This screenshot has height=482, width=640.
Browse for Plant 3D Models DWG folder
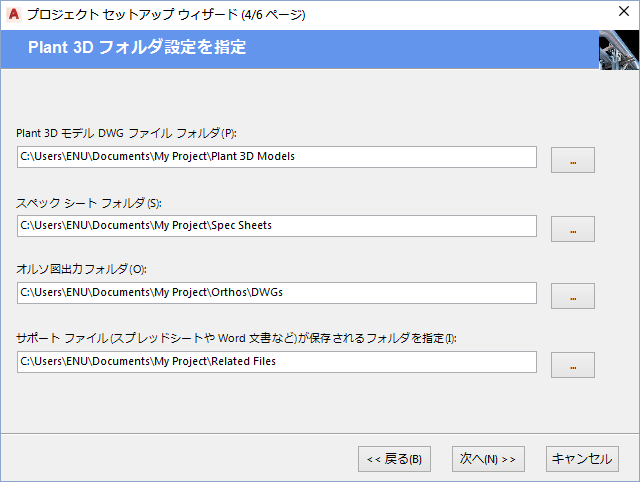[x=573, y=160]
